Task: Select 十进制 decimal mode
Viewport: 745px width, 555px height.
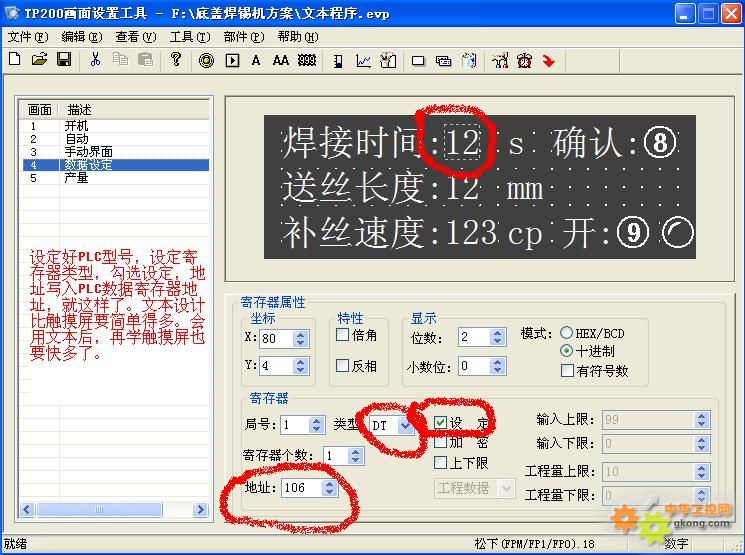Action: tap(566, 351)
